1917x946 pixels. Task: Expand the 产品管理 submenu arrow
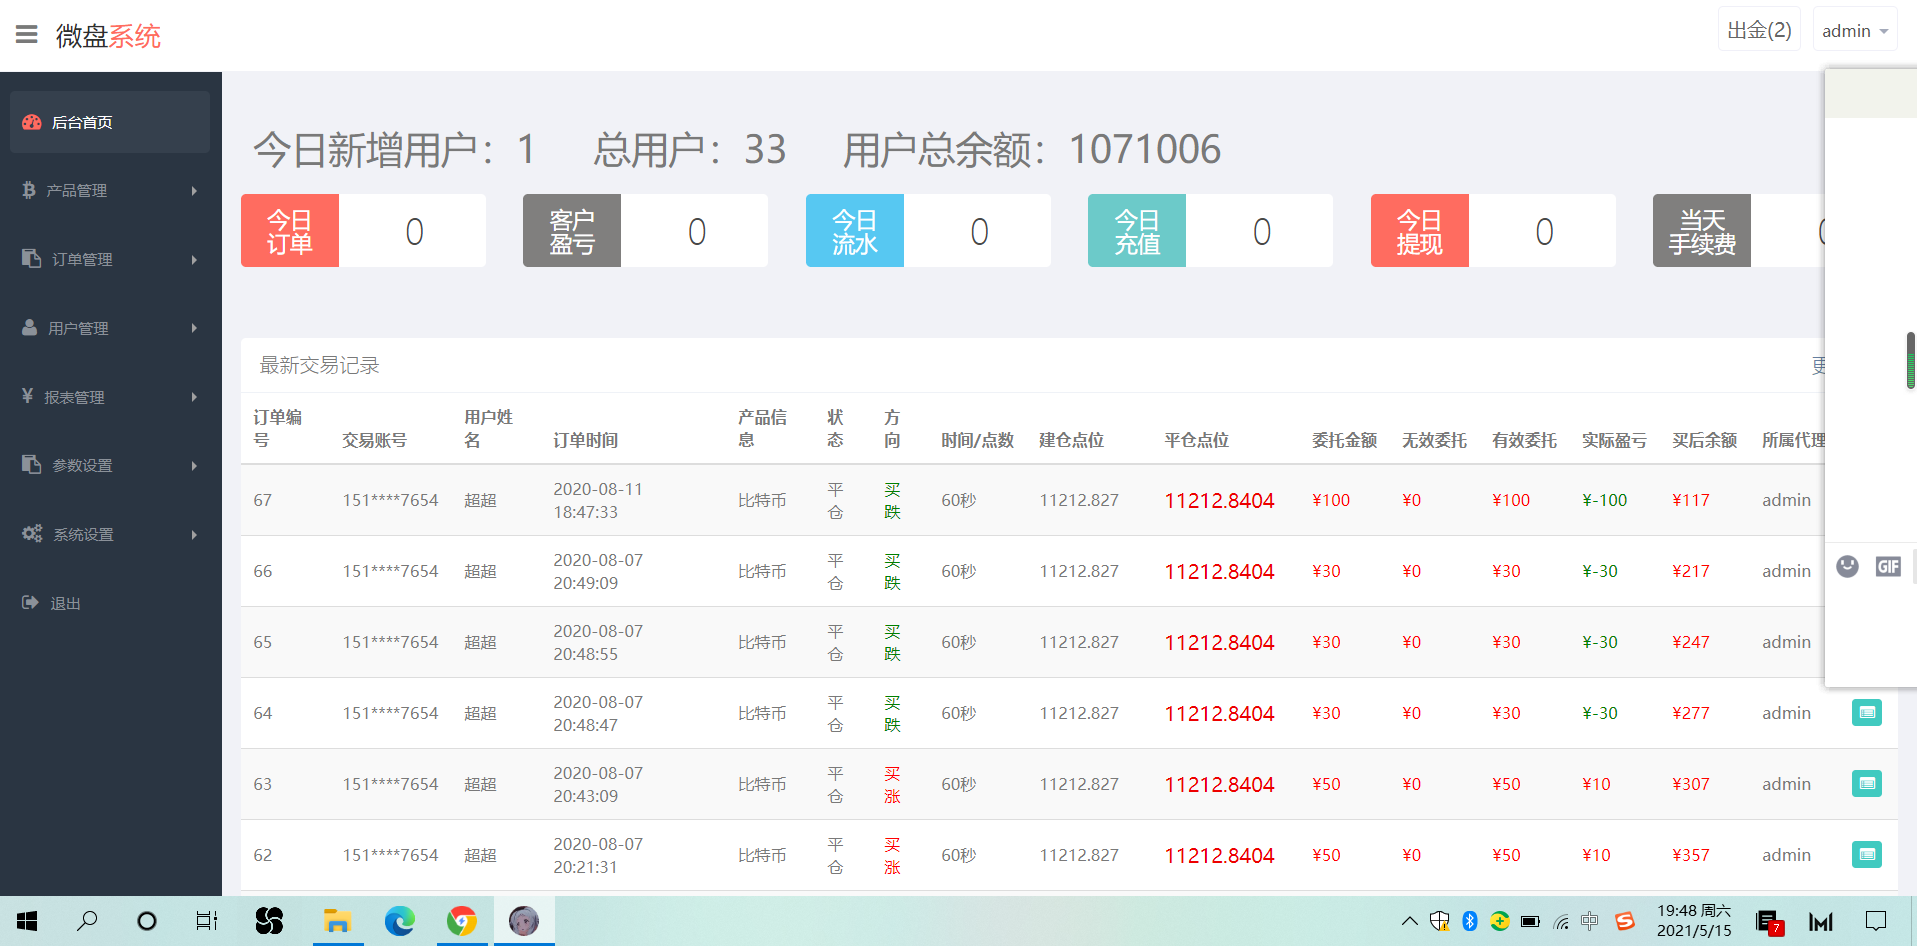coord(194,190)
